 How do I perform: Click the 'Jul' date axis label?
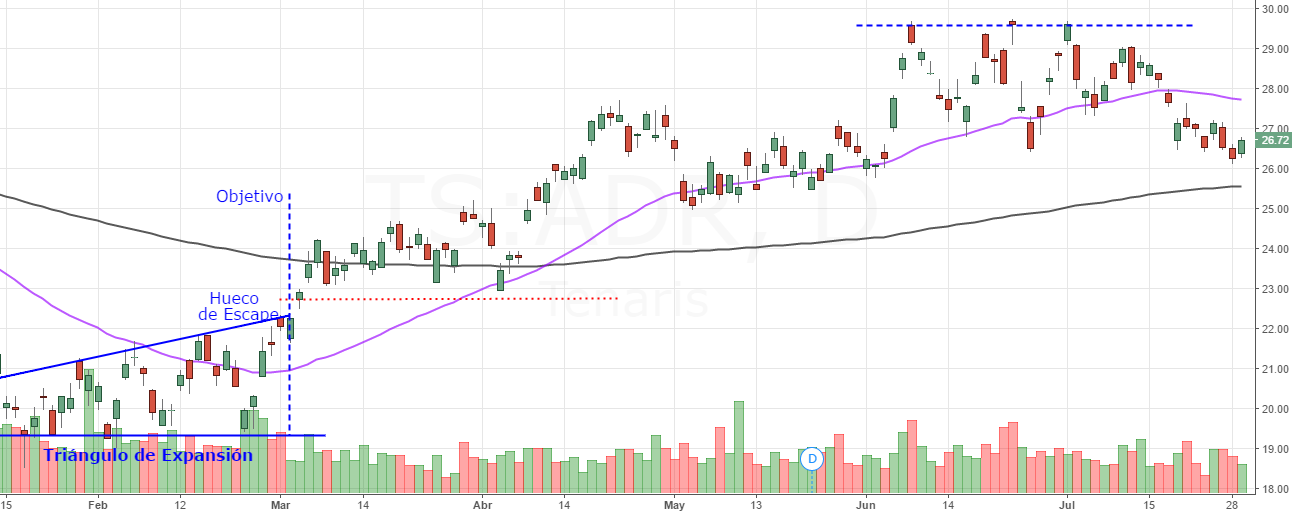pyautogui.click(x=1066, y=503)
